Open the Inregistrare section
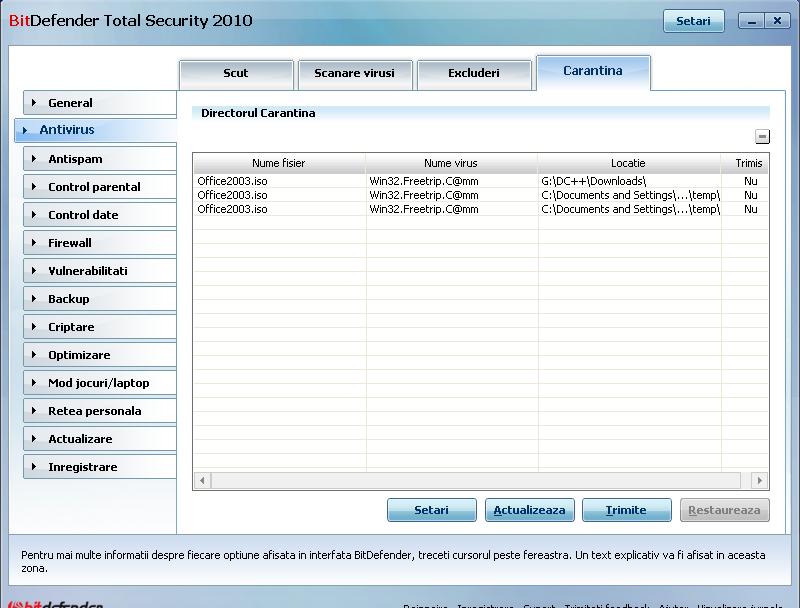This screenshot has width=800, height=608. [x=100, y=468]
